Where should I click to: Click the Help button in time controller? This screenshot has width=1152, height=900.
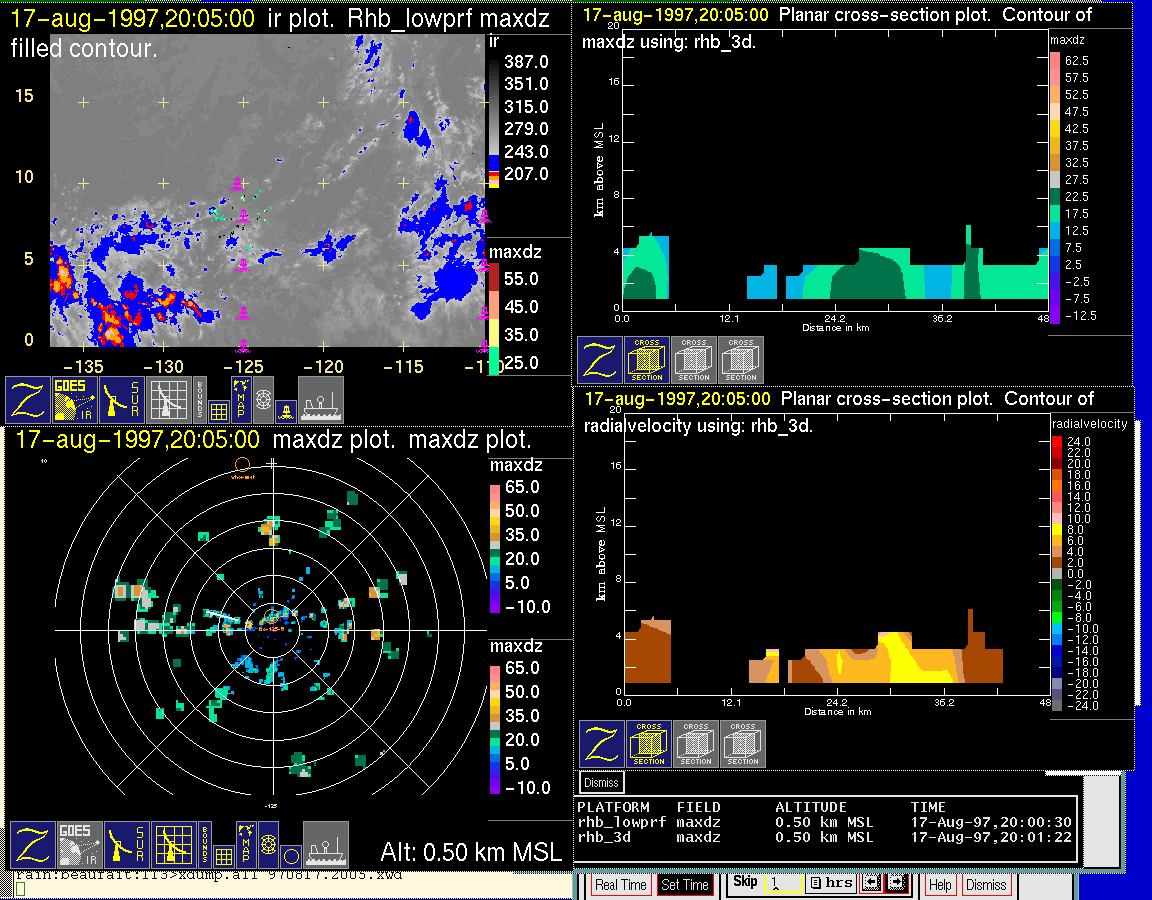[940, 885]
